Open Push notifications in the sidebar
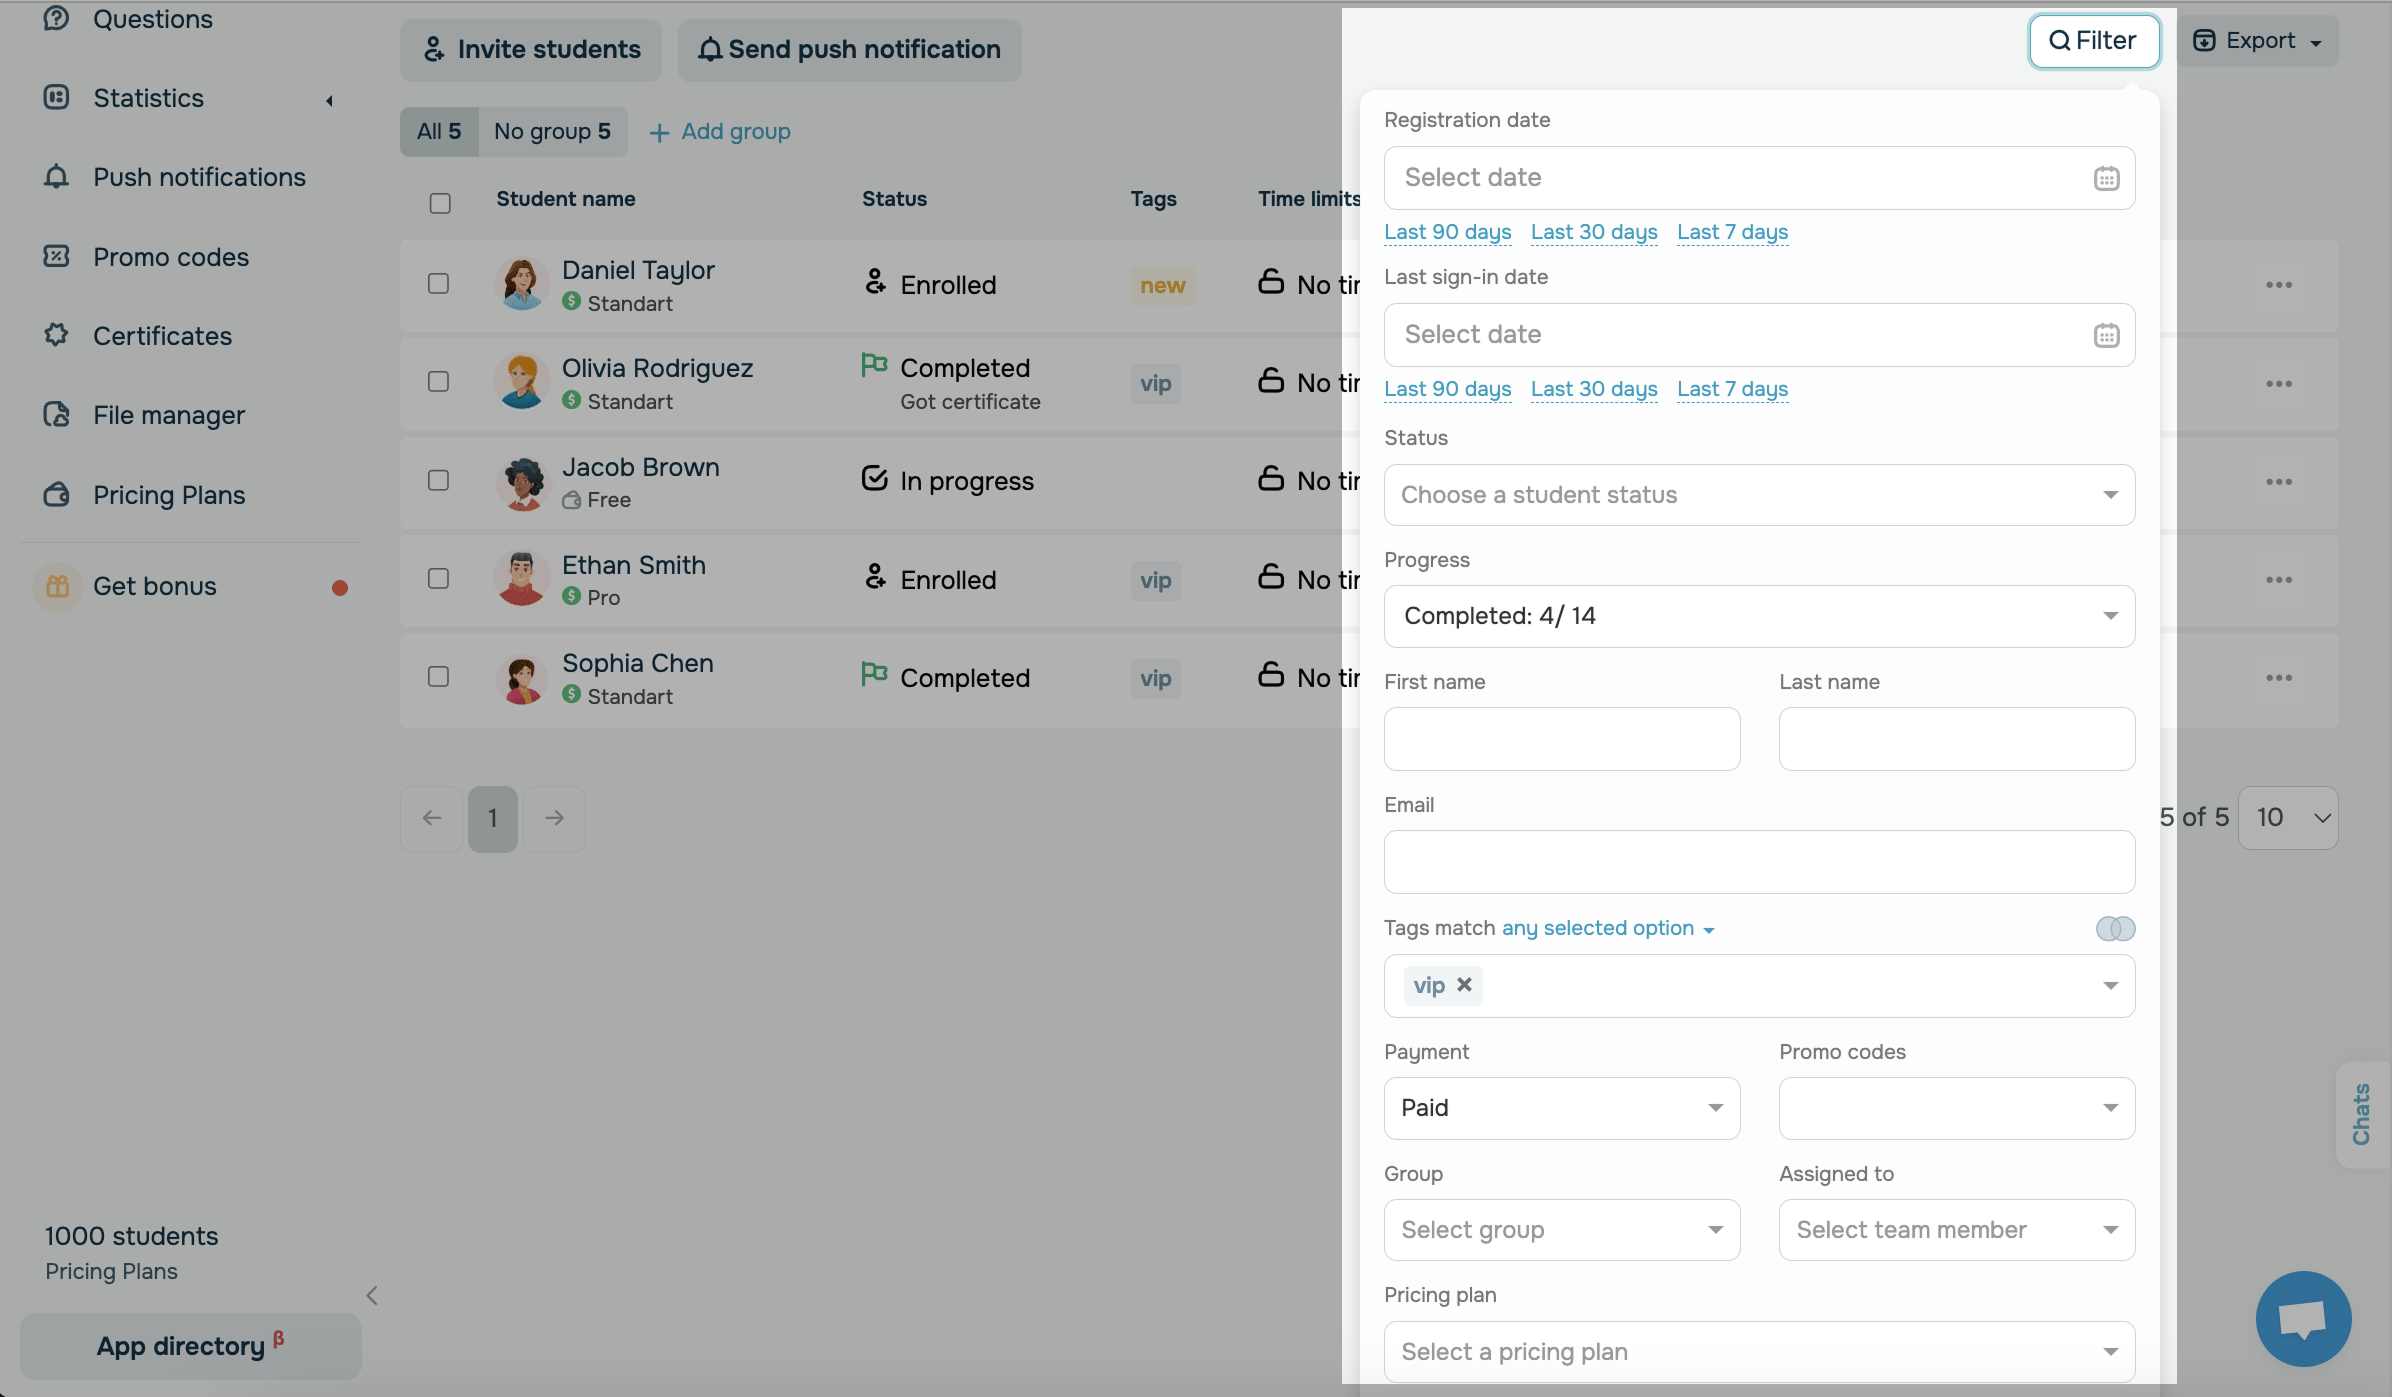This screenshot has width=2392, height=1397. [199, 177]
